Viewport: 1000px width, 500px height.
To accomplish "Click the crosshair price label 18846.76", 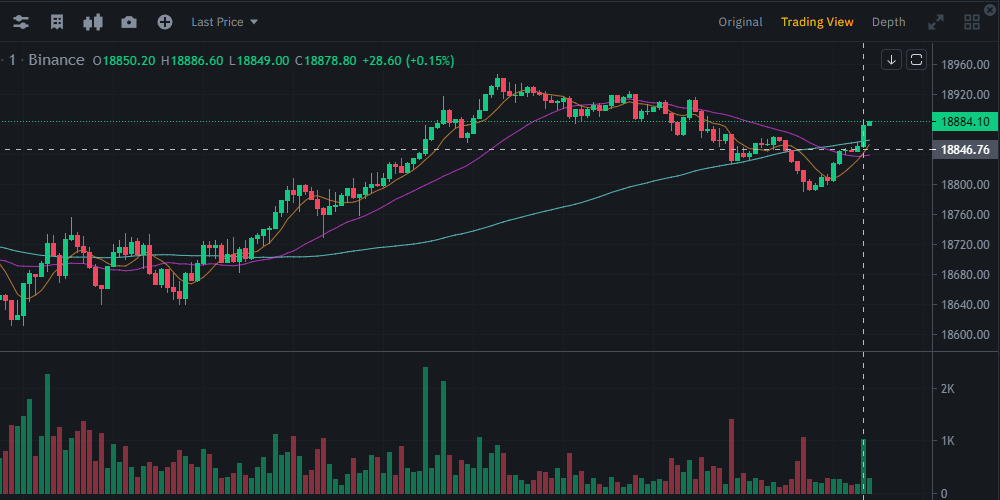I will [965, 150].
